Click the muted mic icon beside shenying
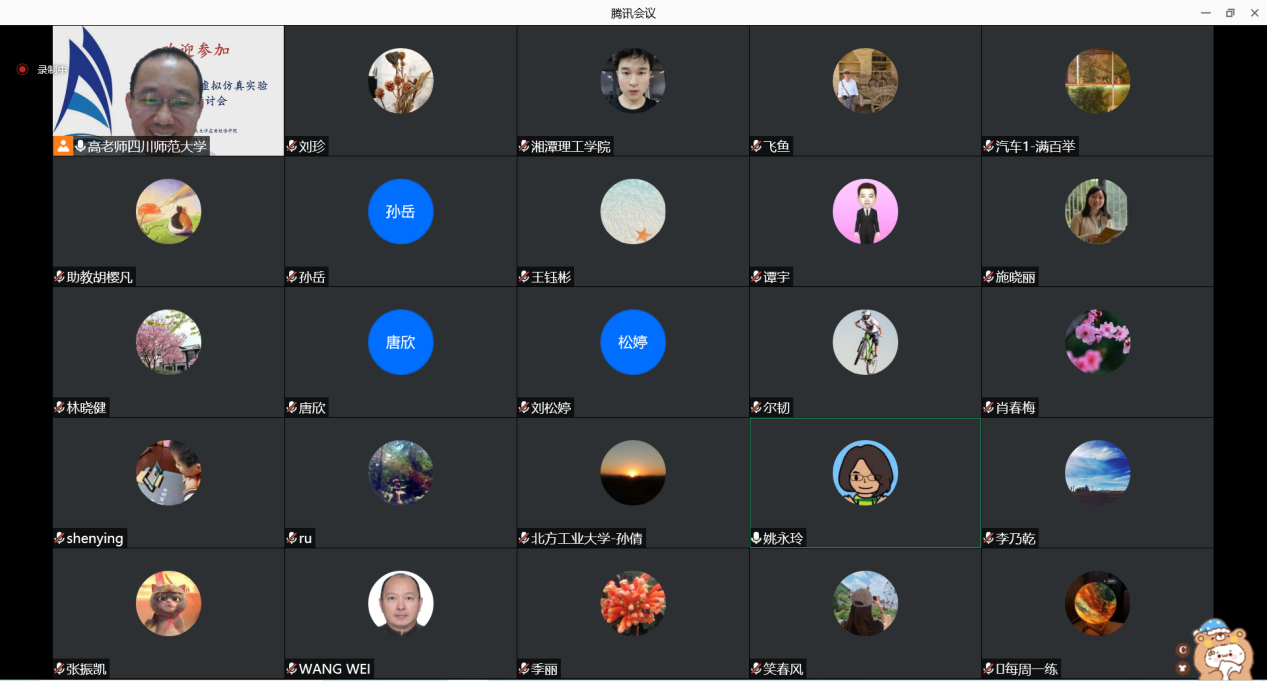Screen dimensions: 1267x681 [x=60, y=538]
